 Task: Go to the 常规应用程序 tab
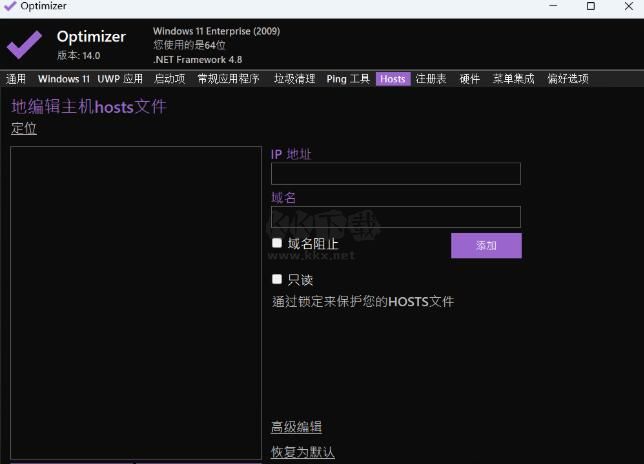point(228,79)
